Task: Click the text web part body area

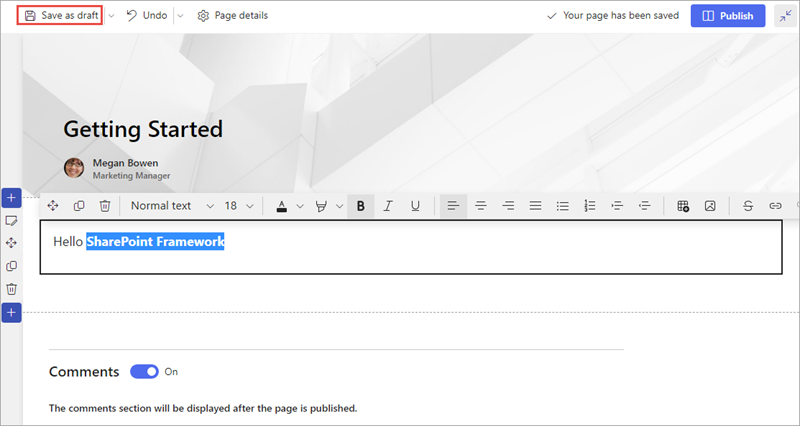Action: tap(411, 247)
